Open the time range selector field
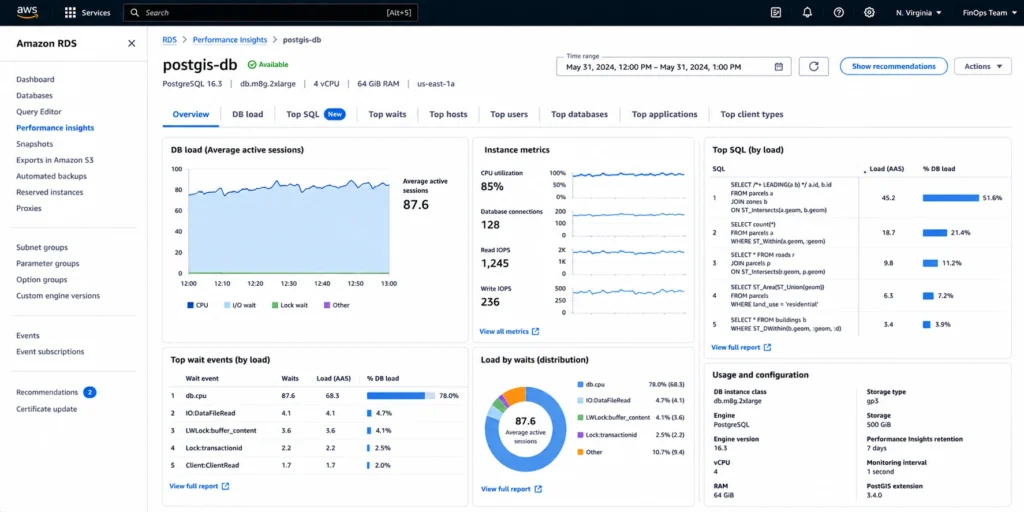The width and height of the screenshot is (1024, 512). (x=673, y=67)
